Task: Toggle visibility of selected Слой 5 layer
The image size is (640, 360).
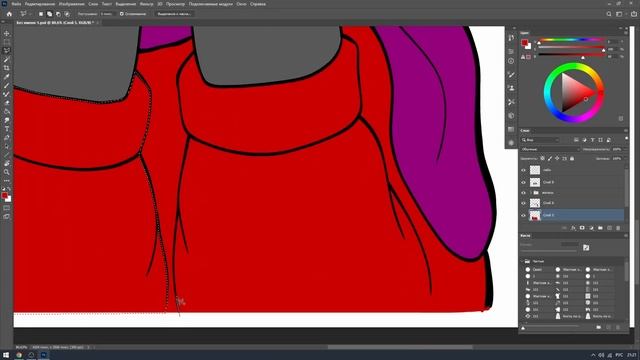Action: tap(523, 215)
